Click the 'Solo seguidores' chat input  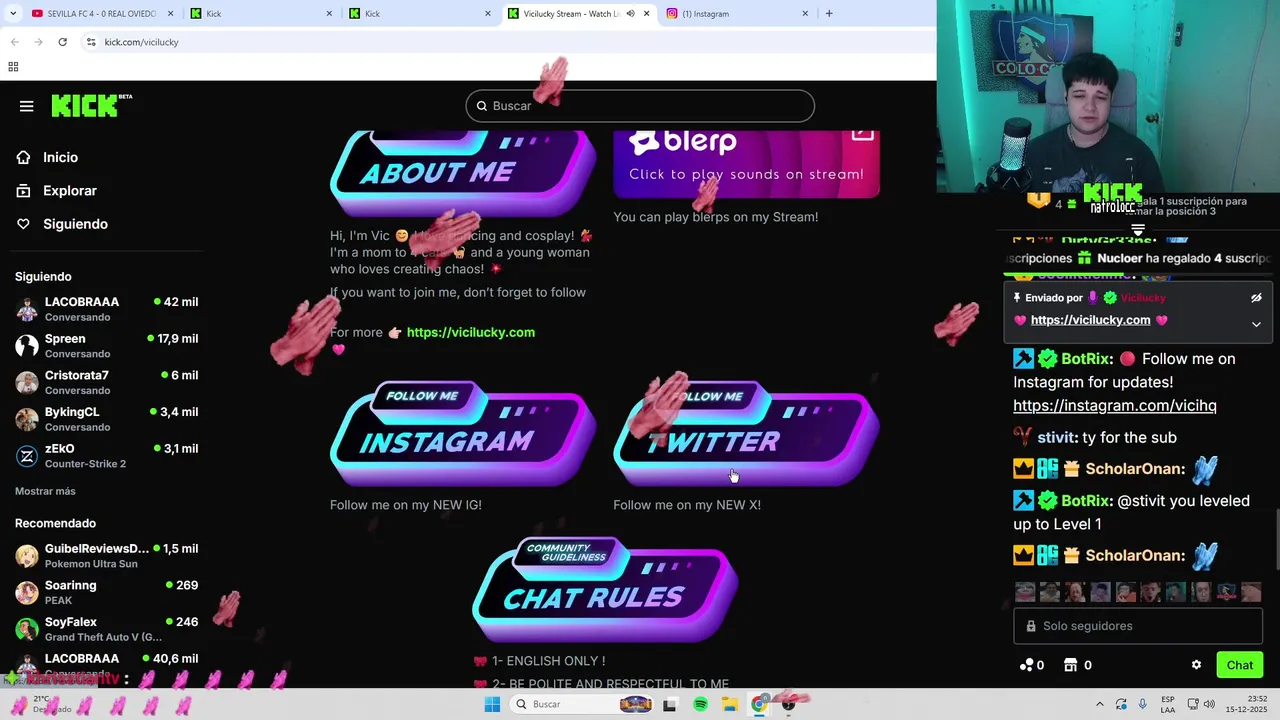(x=1138, y=626)
